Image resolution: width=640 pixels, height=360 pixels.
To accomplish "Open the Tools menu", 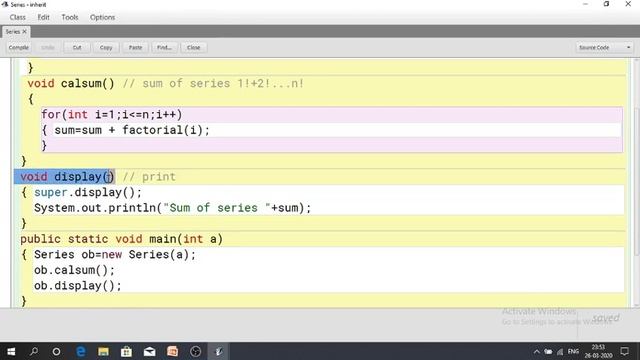I will point(70,17).
